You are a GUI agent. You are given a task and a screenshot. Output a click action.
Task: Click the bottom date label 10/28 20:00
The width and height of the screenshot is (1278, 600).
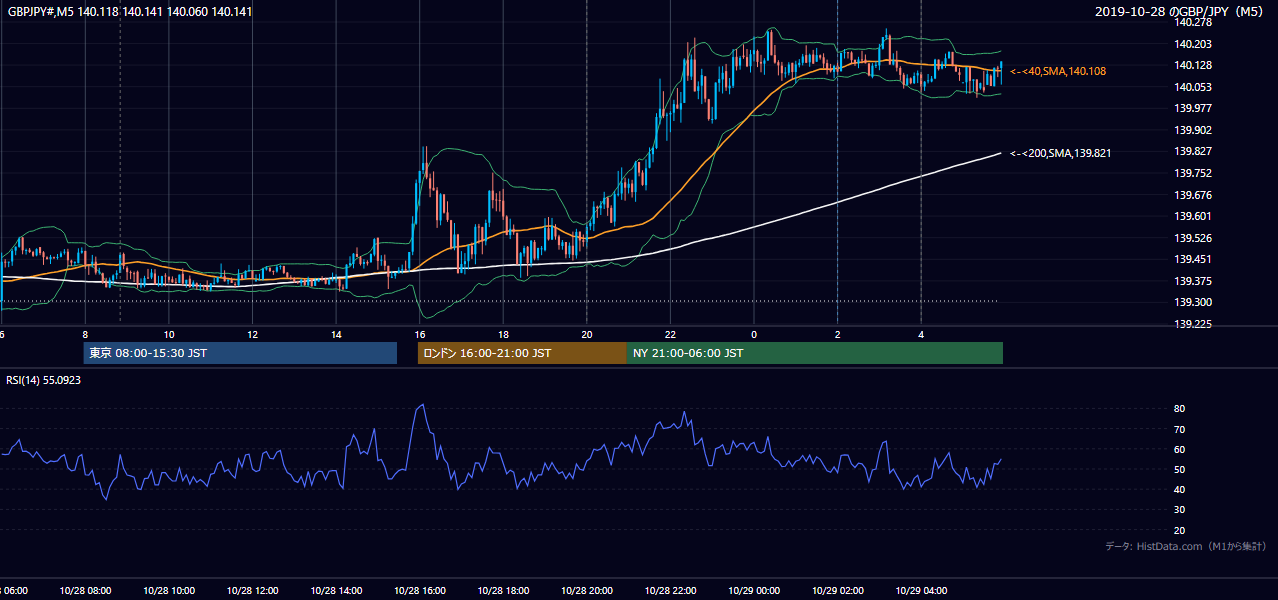click(x=587, y=591)
